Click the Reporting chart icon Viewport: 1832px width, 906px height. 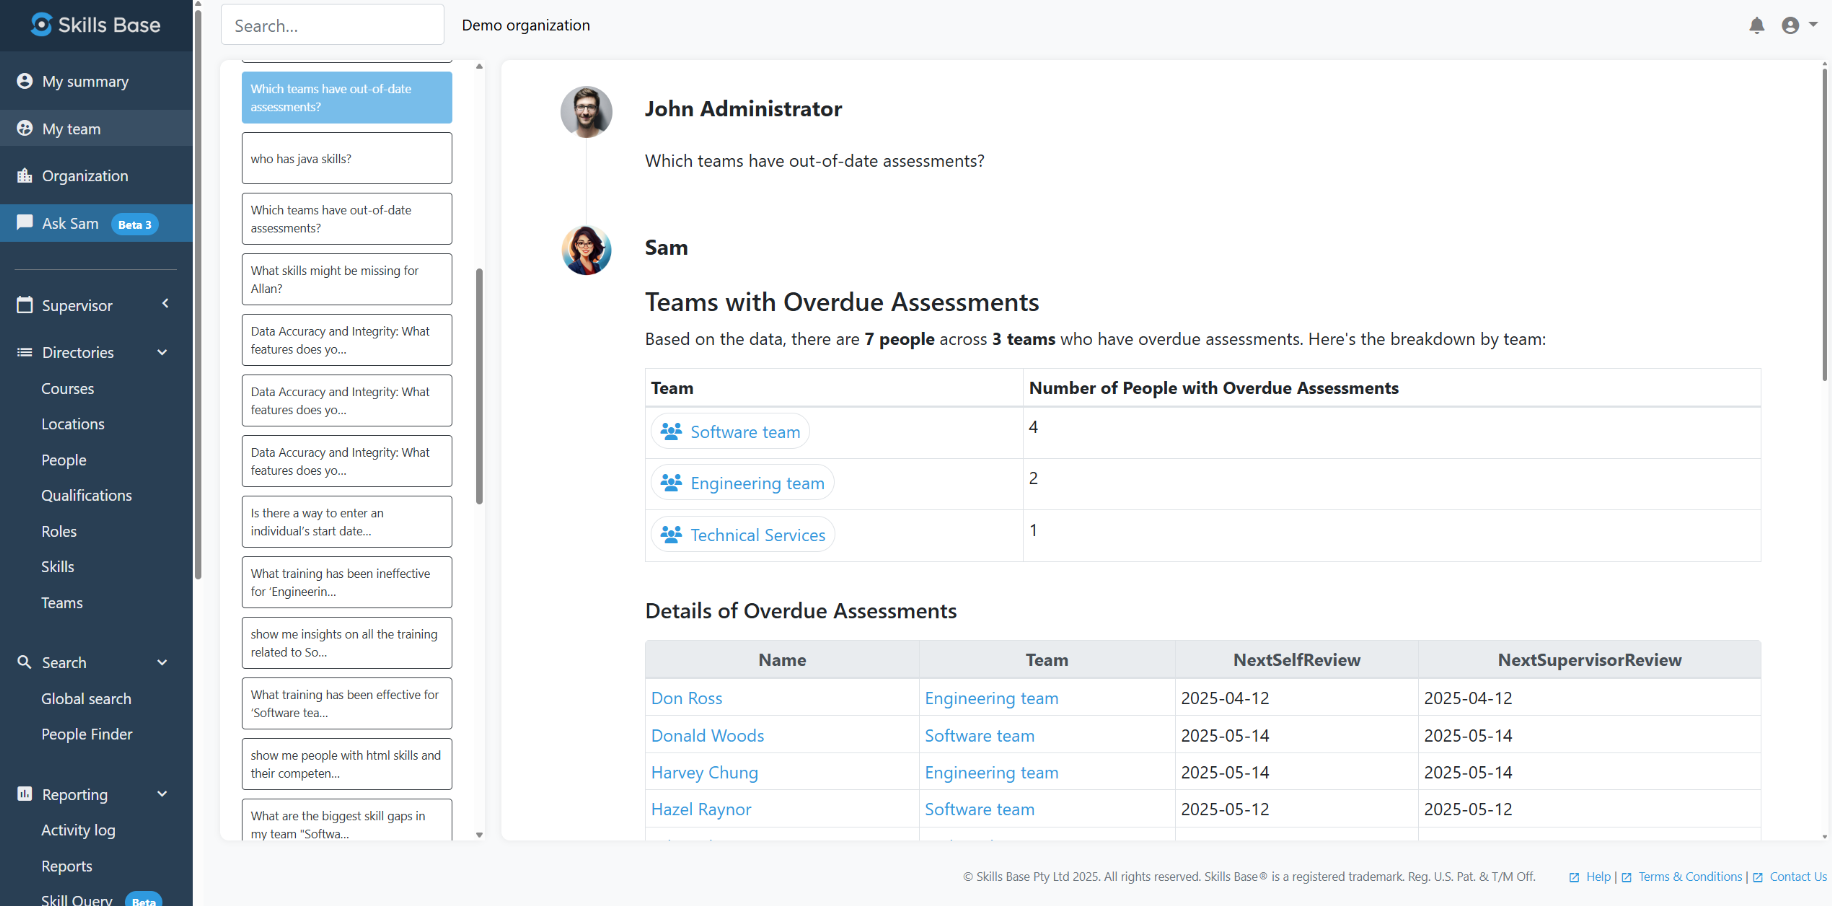[25, 794]
